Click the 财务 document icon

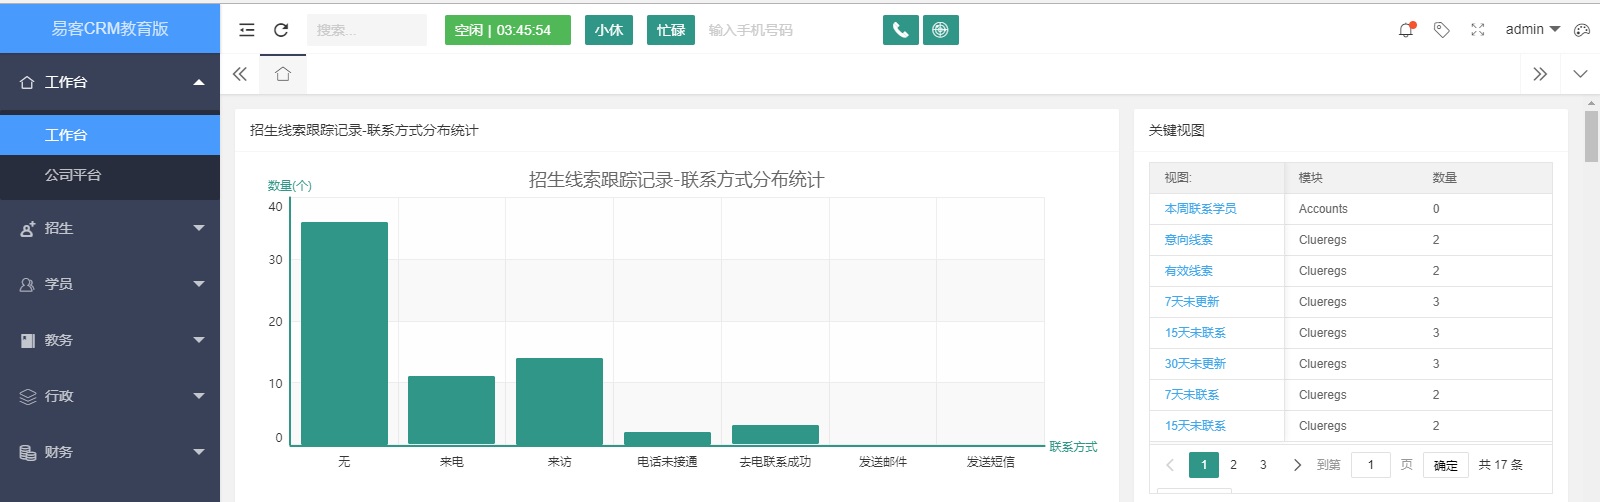tap(28, 453)
